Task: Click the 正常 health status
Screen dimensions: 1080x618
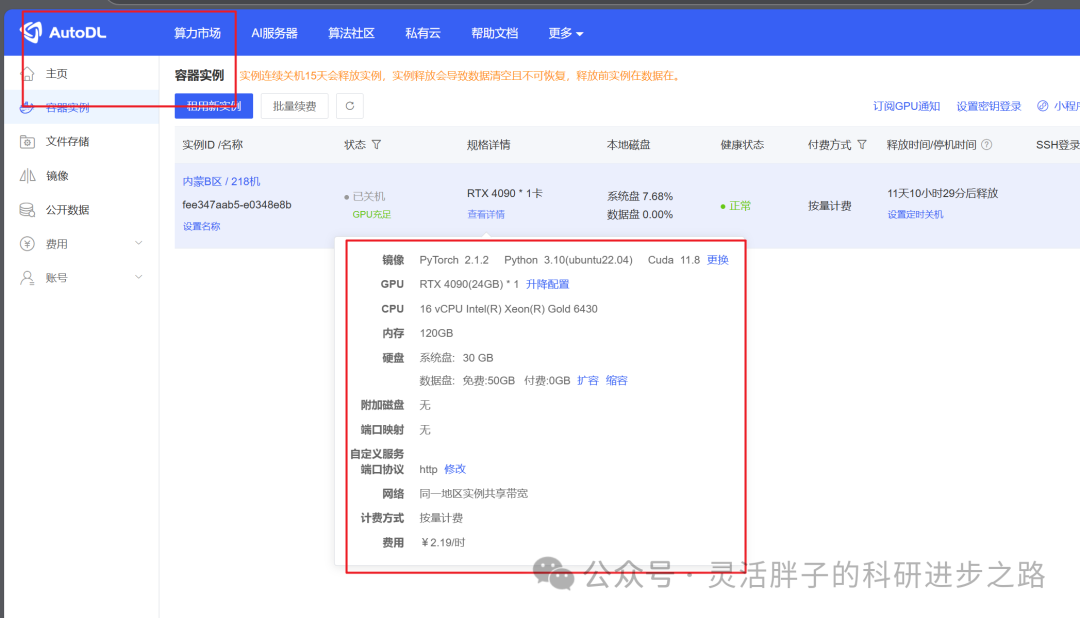Action: tap(740, 206)
